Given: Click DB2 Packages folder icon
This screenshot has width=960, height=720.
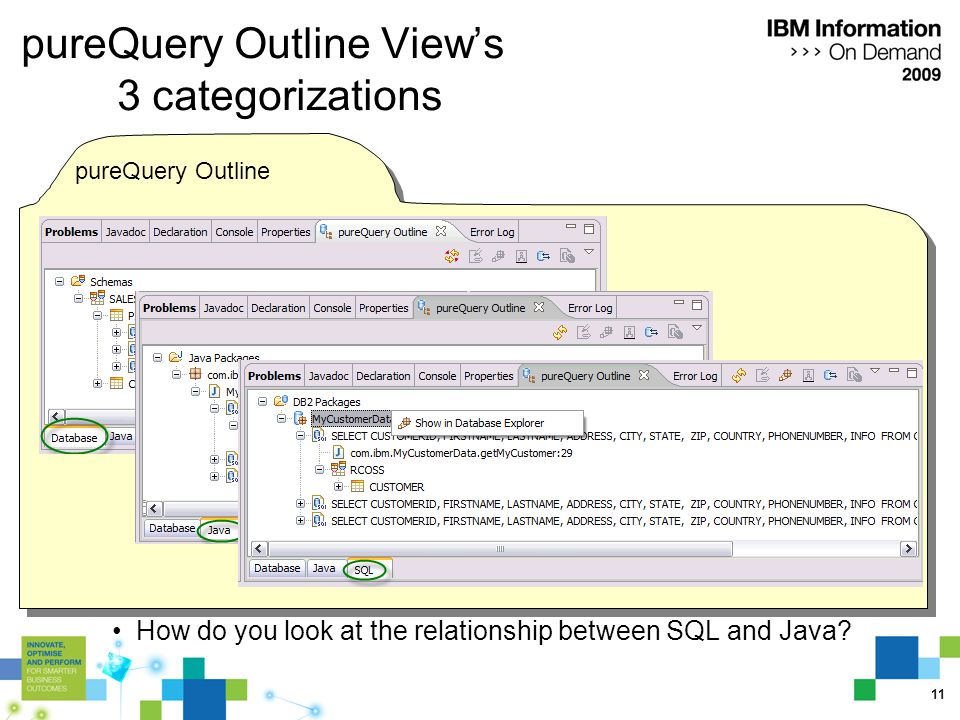Looking at the screenshot, I should [280, 401].
